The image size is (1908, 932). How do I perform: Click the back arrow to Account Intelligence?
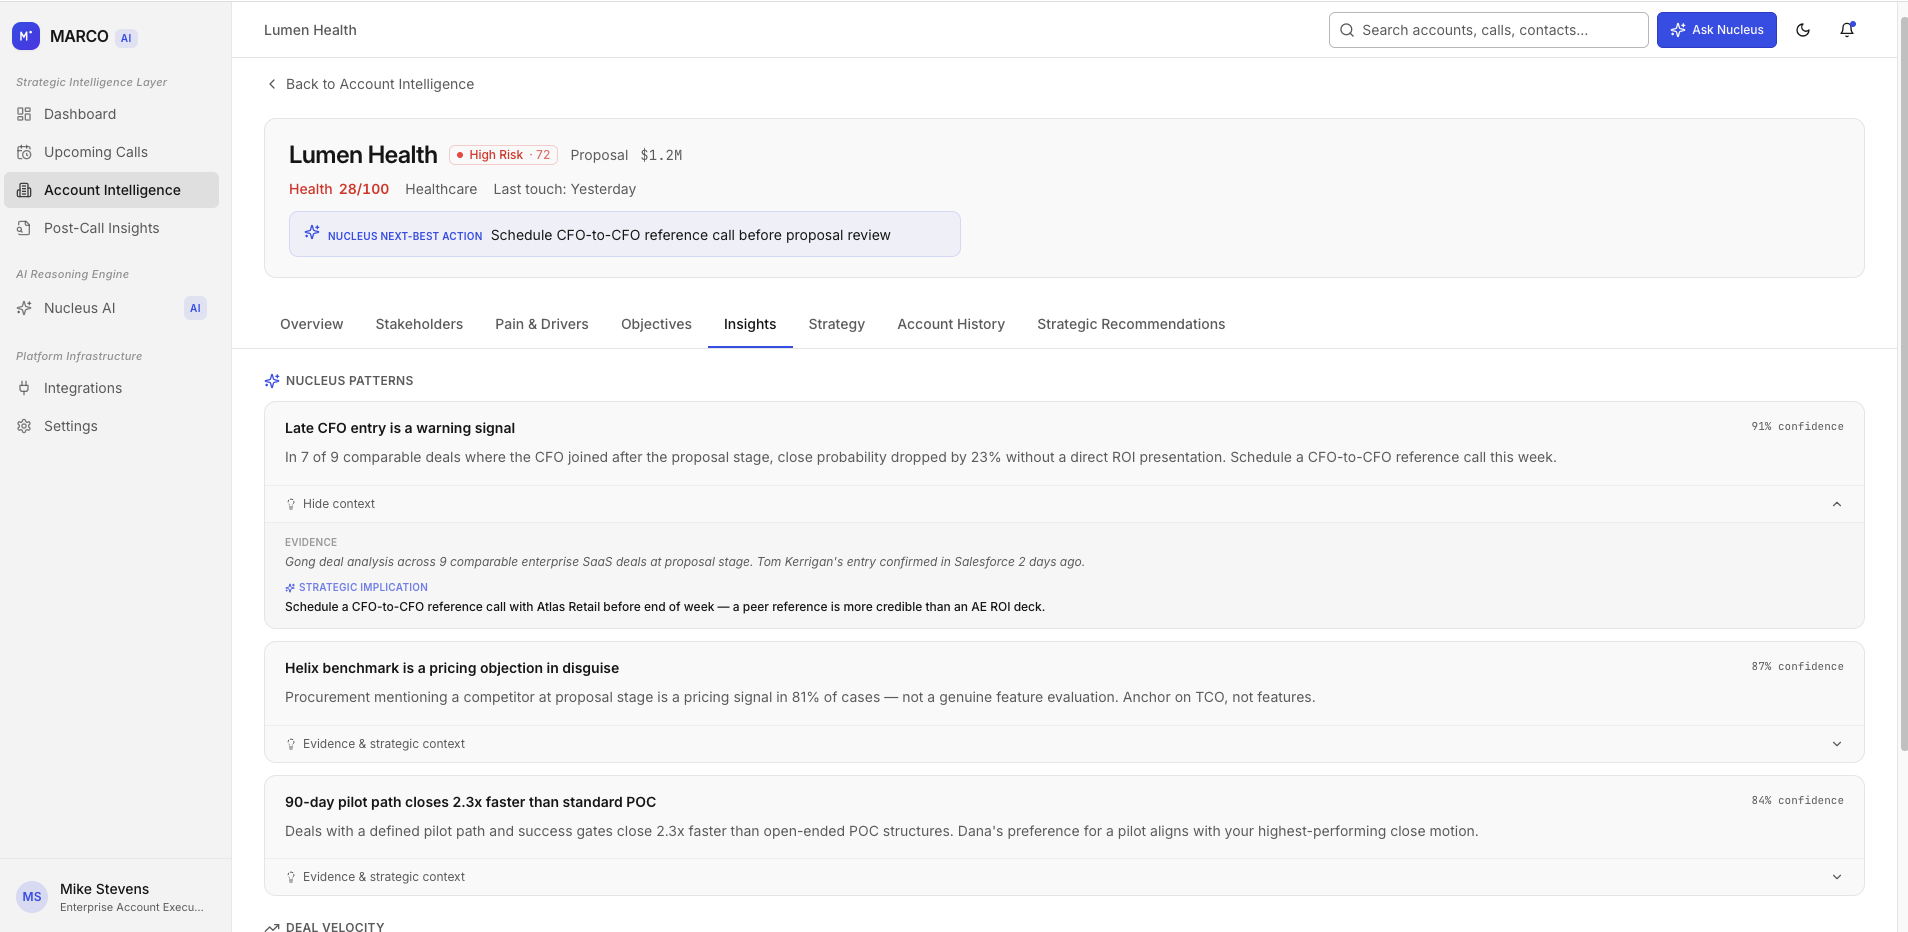pyautogui.click(x=272, y=84)
